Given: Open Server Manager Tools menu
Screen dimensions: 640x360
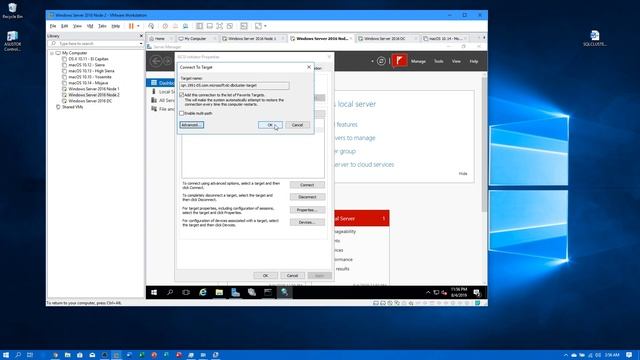Looking at the screenshot, I should click(x=439, y=61).
